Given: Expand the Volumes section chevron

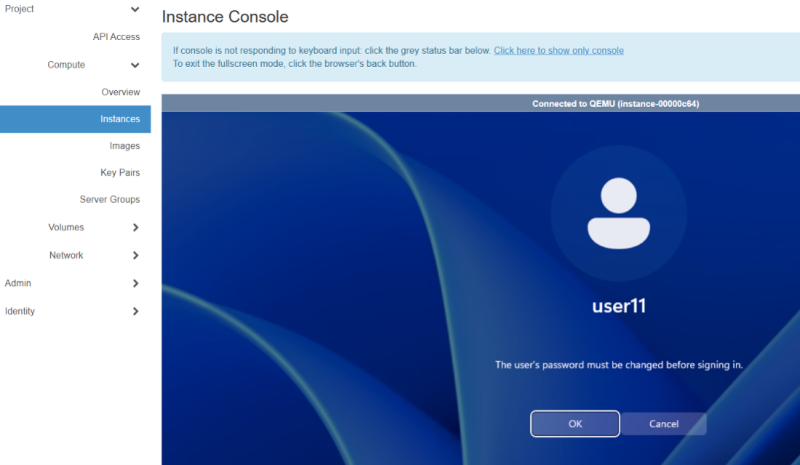Looking at the screenshot, I should pyautogui.click(x=135, y=227).
